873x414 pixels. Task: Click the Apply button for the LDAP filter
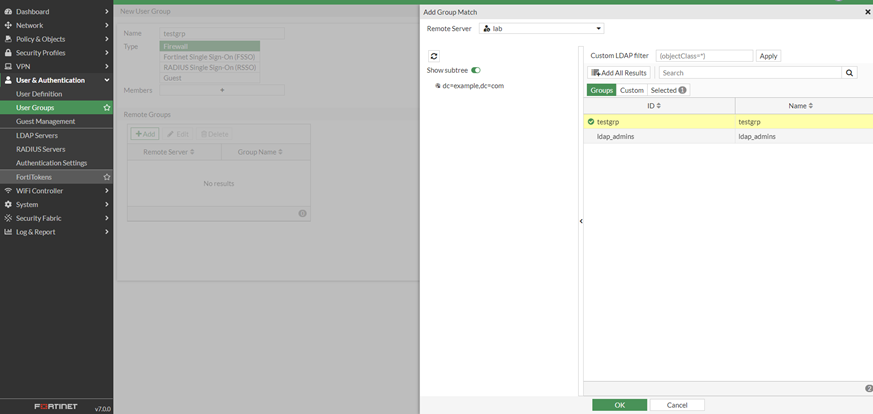(768, 56)
